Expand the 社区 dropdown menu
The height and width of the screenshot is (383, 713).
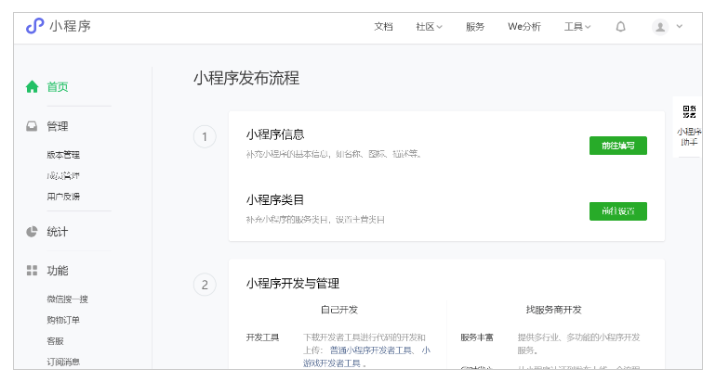(x=429, y=27)
